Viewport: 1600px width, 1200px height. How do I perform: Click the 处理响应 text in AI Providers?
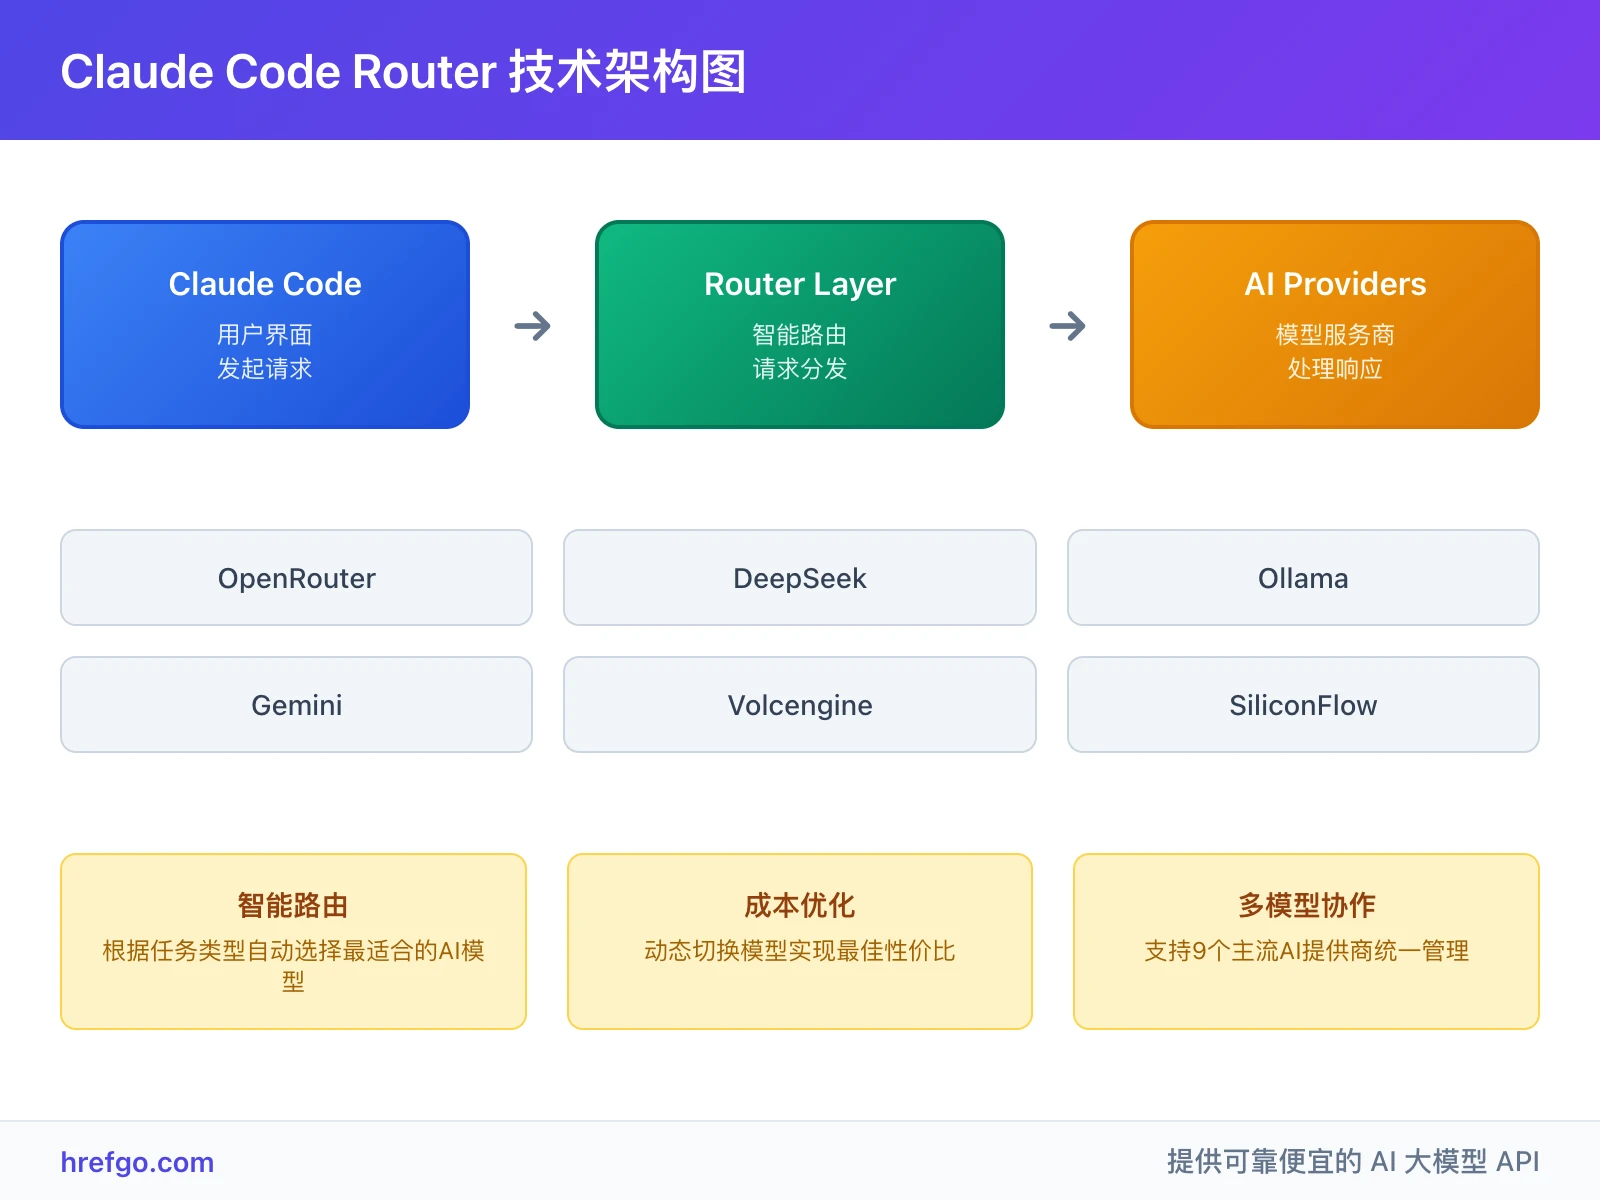1335,369
